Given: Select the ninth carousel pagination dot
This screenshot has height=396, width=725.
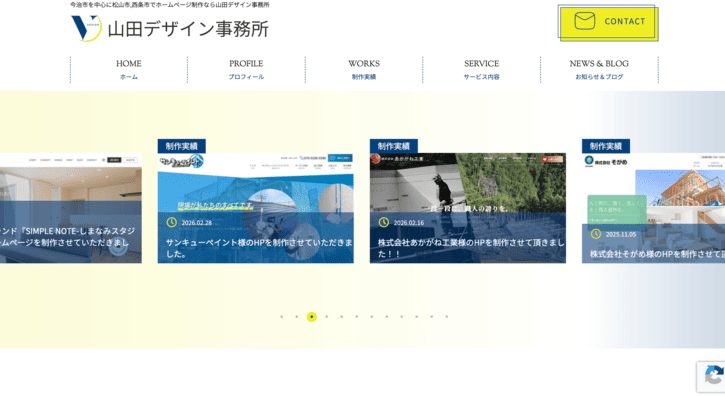Looking at the screenshot, I should coord(402,317).
